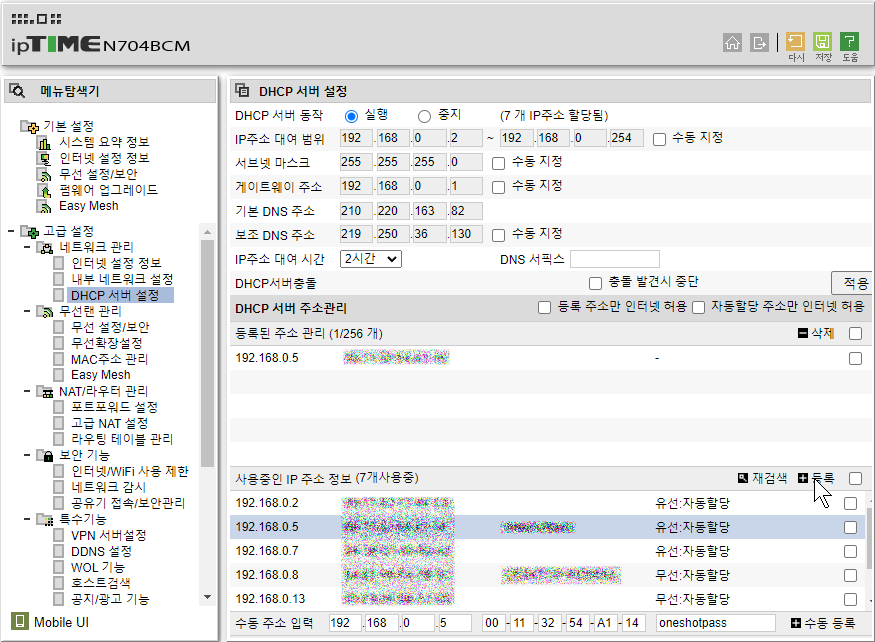Screen dimensions: 875x642
Task: Click the 삭제 delete label
Action: [823, 333]
